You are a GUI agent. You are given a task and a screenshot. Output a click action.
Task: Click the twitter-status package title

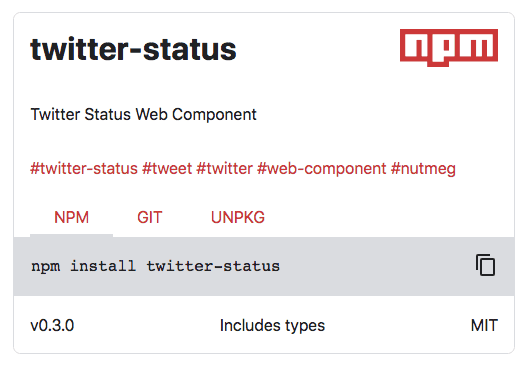[133, 49]
